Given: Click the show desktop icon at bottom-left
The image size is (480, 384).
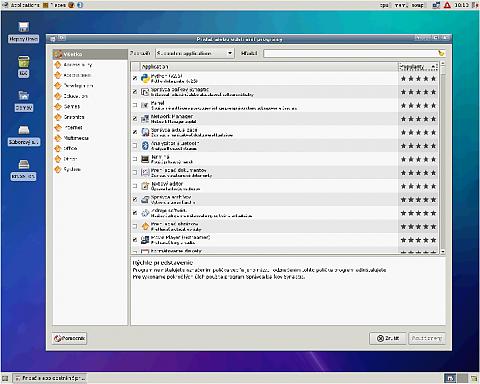Looking at the screenshot, I should (5, 378).
